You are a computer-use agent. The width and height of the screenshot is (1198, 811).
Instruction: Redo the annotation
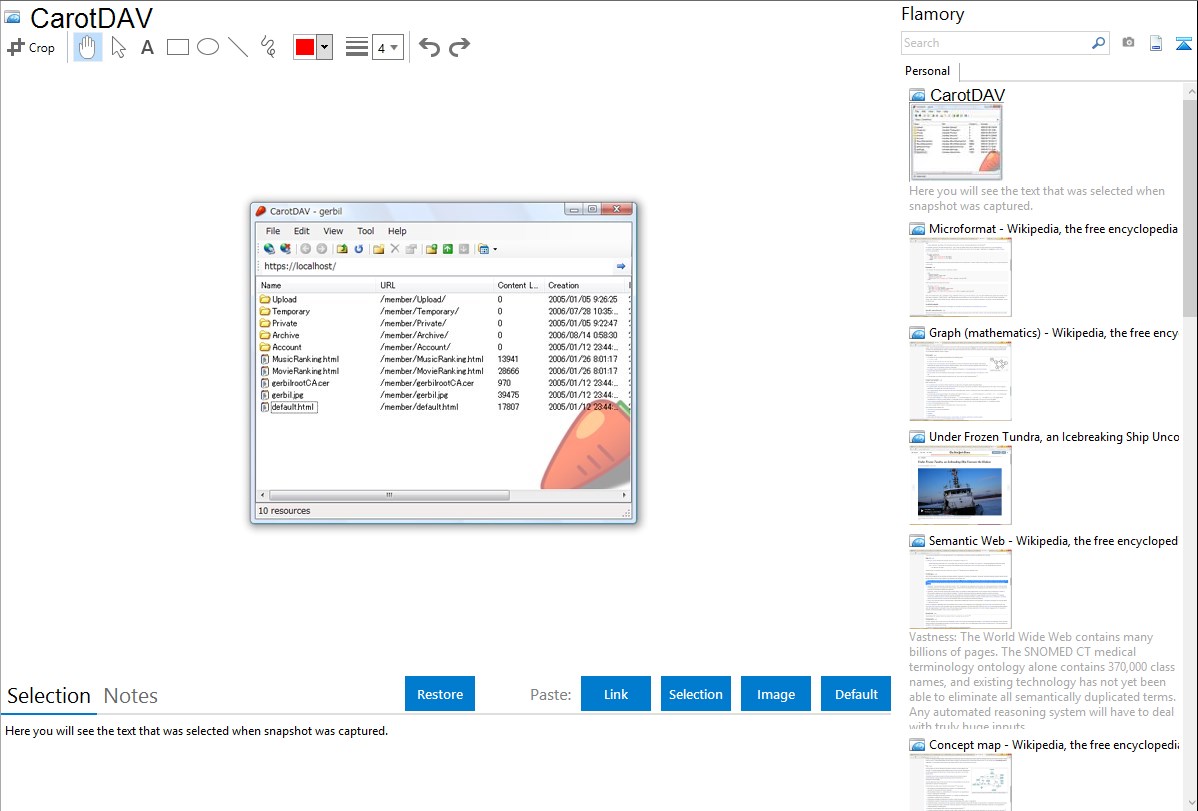(459, 47)
